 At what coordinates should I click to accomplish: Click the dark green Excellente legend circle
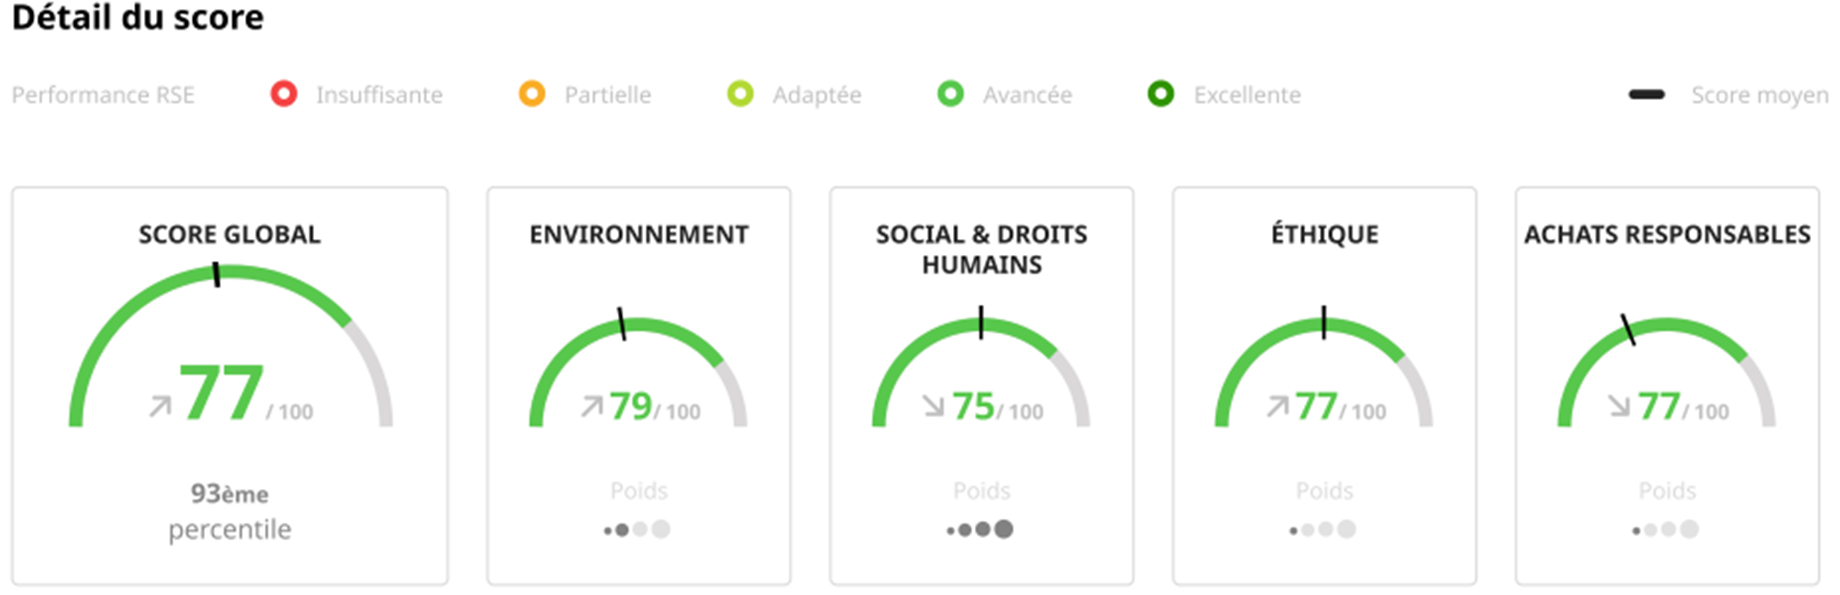(x=1160, y=94)
